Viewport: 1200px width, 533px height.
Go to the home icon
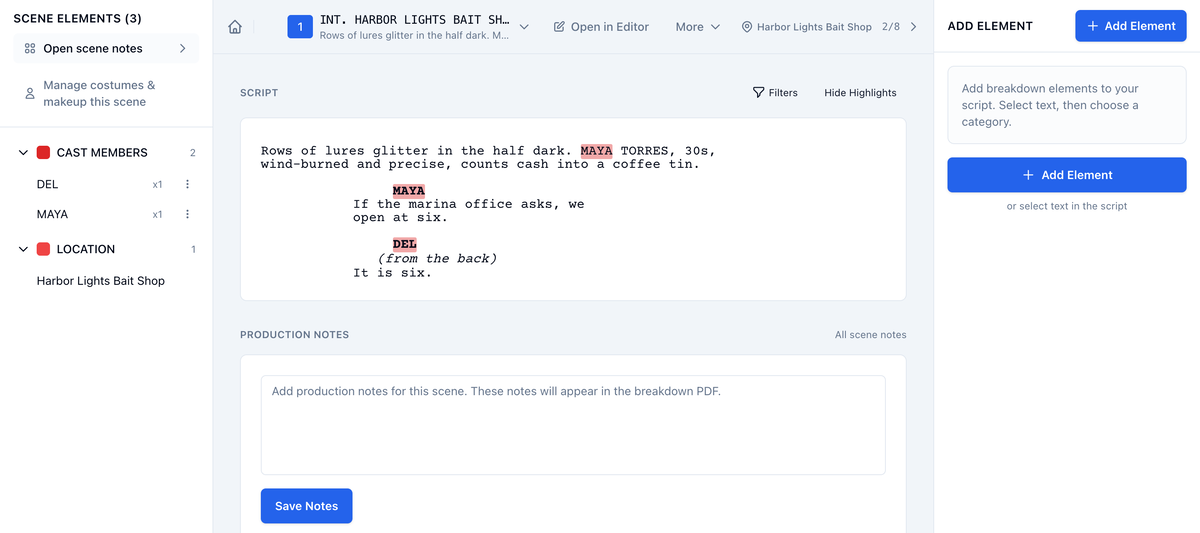coord(235,27)
